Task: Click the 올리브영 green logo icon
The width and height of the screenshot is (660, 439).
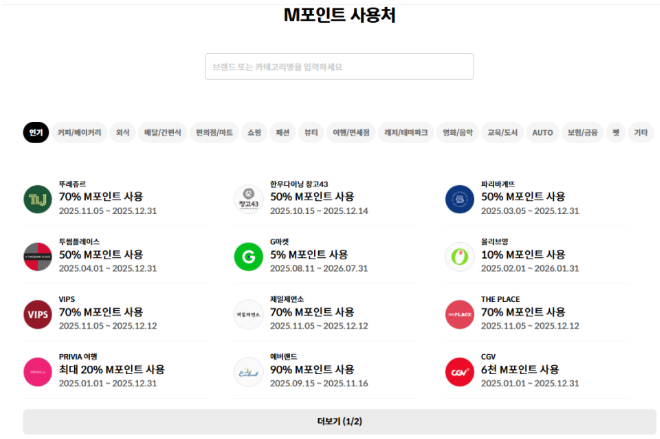Action: (x=459, y=257)
